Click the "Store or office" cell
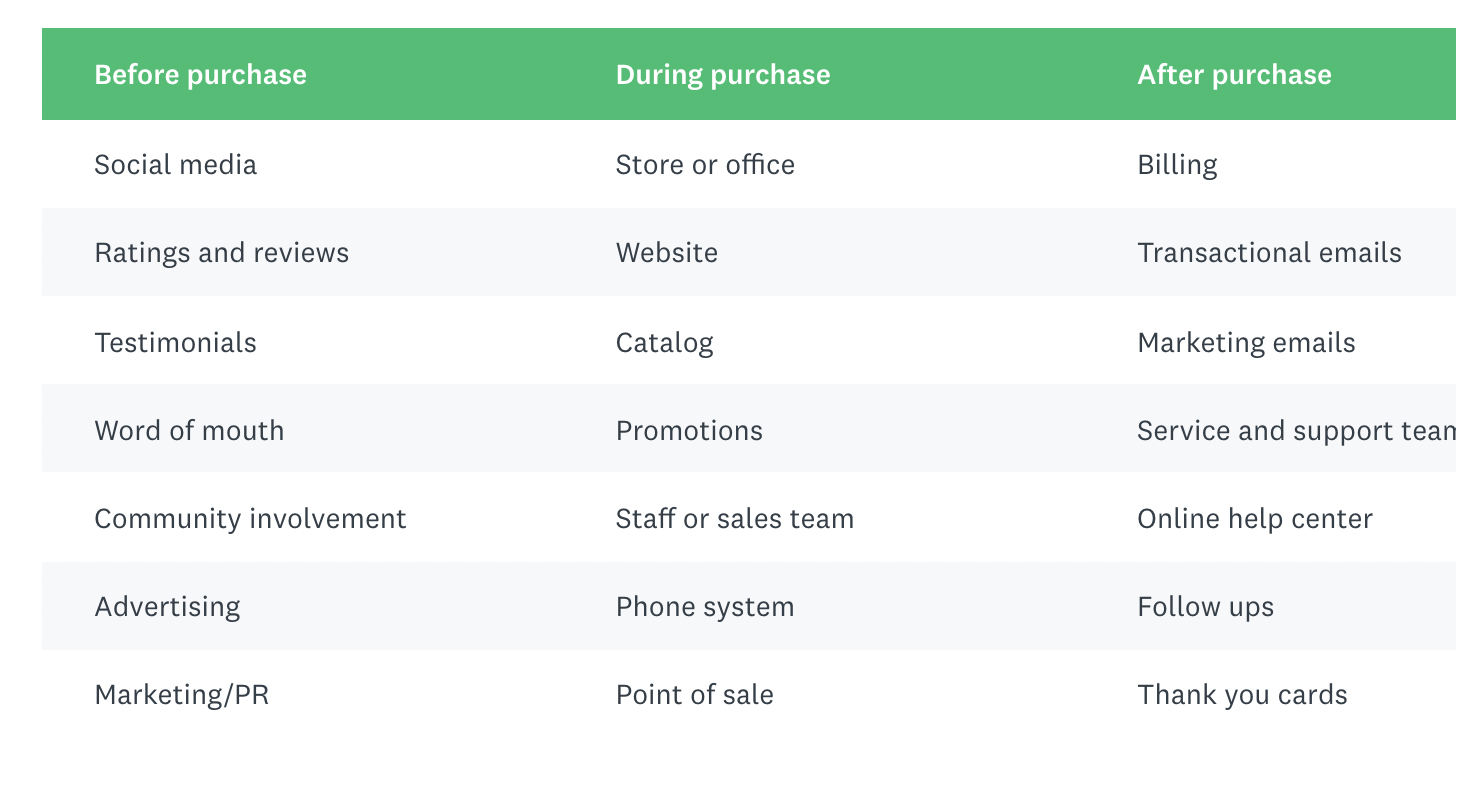Image resolution: width=1484 pixels, height=790 pixels. (x=705, y=165)
